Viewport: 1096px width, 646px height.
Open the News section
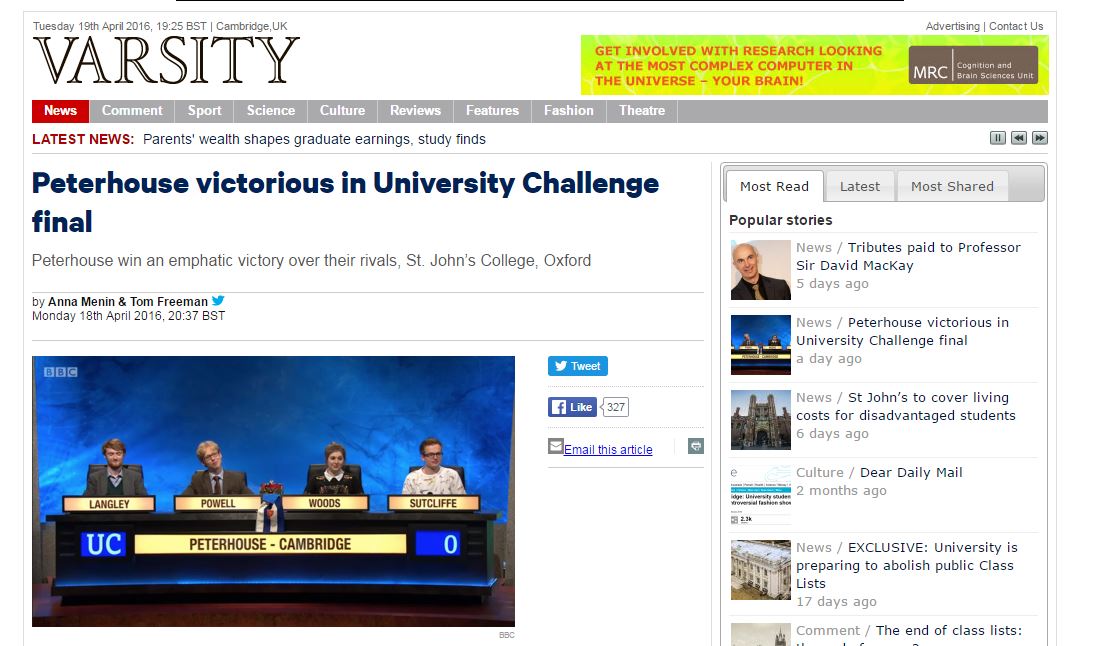coord(60,111)
